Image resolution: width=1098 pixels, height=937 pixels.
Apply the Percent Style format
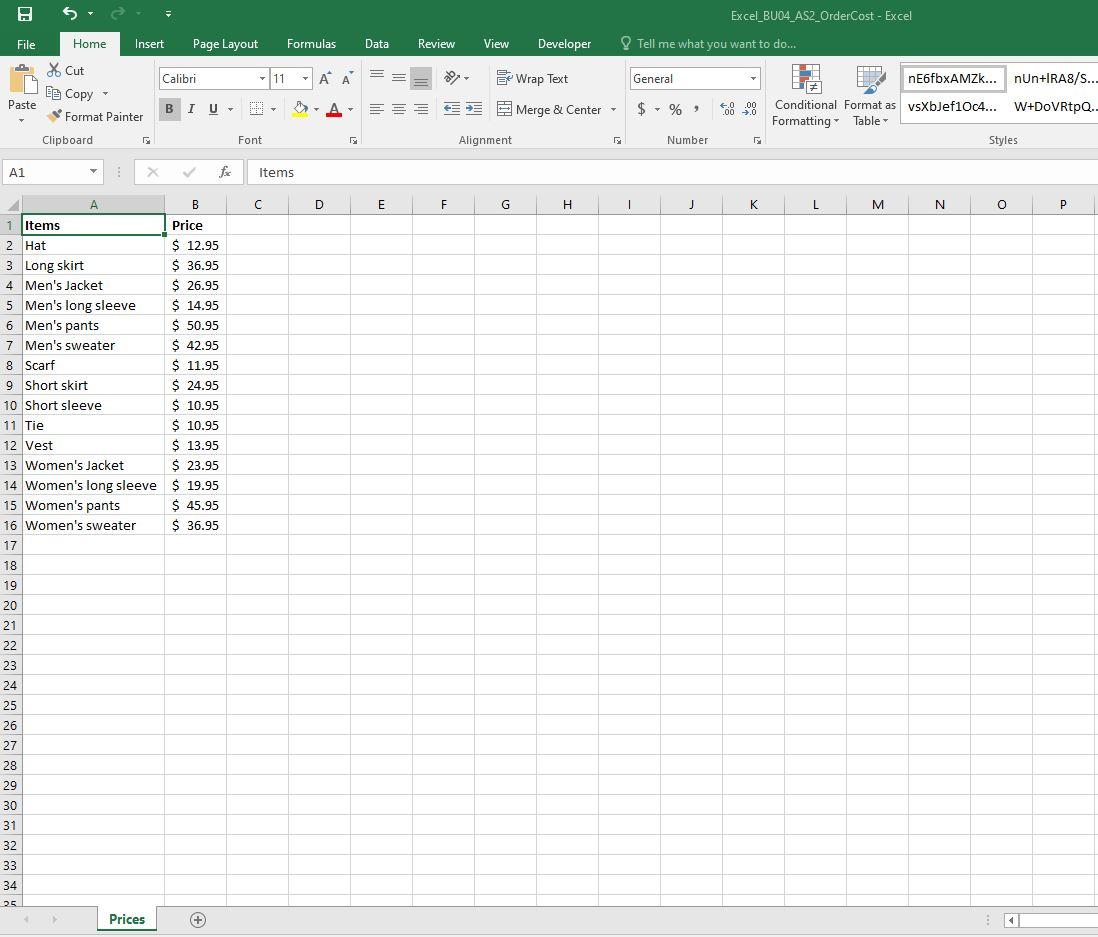click(x=675, y=109)
